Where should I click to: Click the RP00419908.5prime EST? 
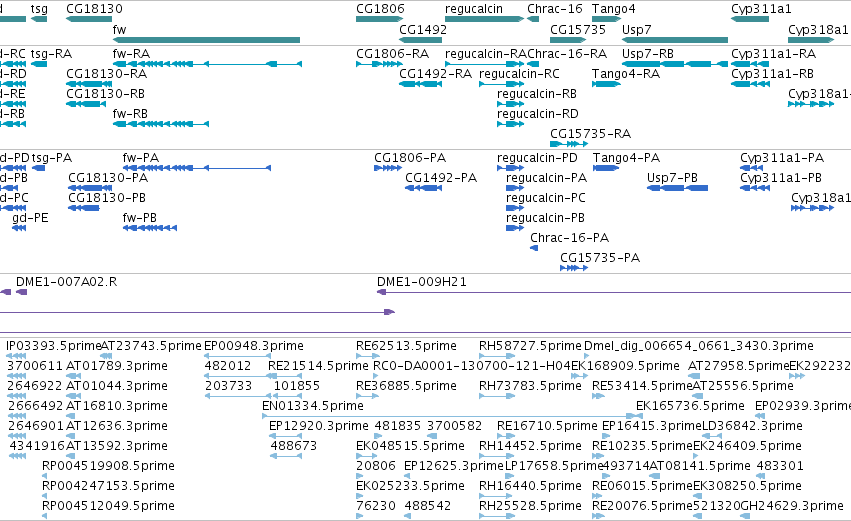click(x=45, y=476)
